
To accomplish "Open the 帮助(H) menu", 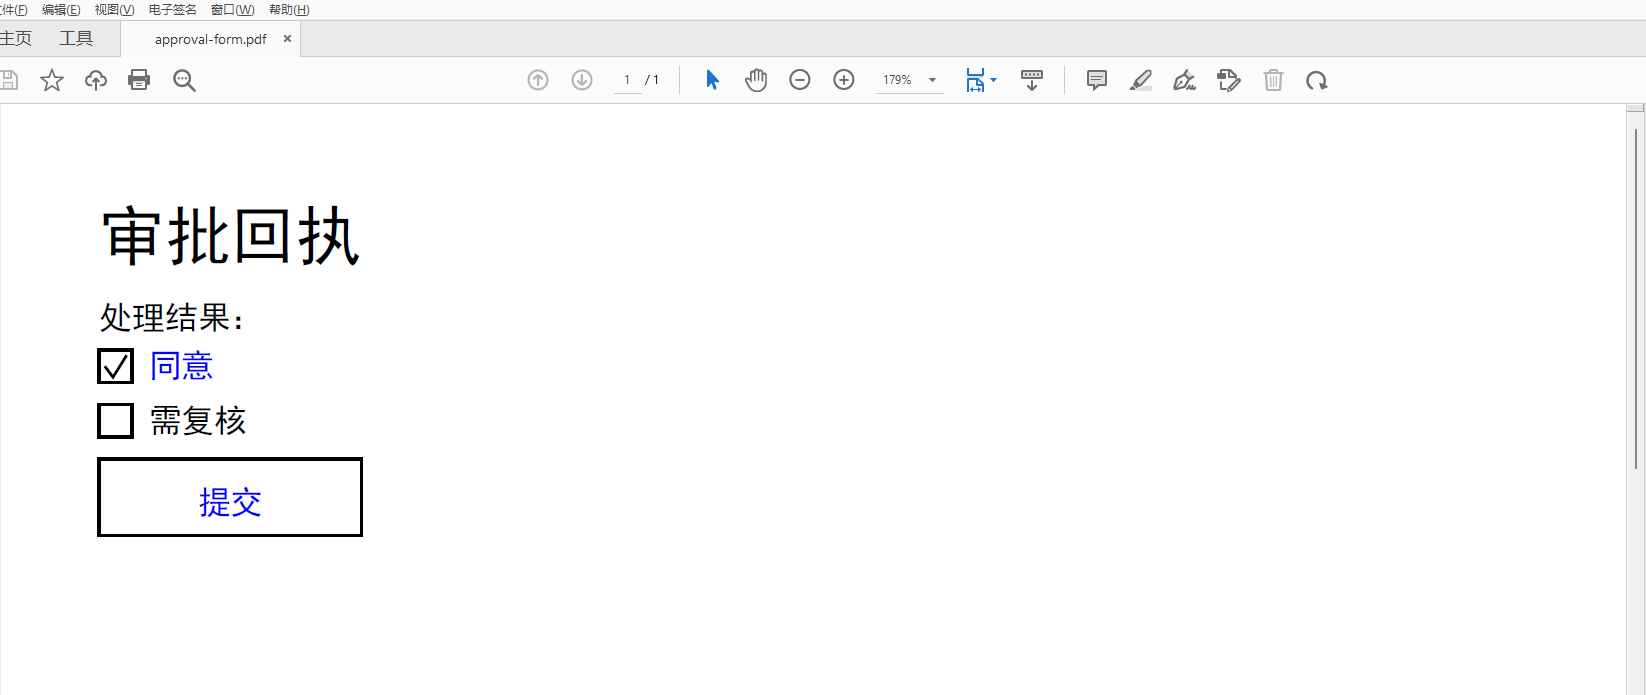I will point(289,10).
